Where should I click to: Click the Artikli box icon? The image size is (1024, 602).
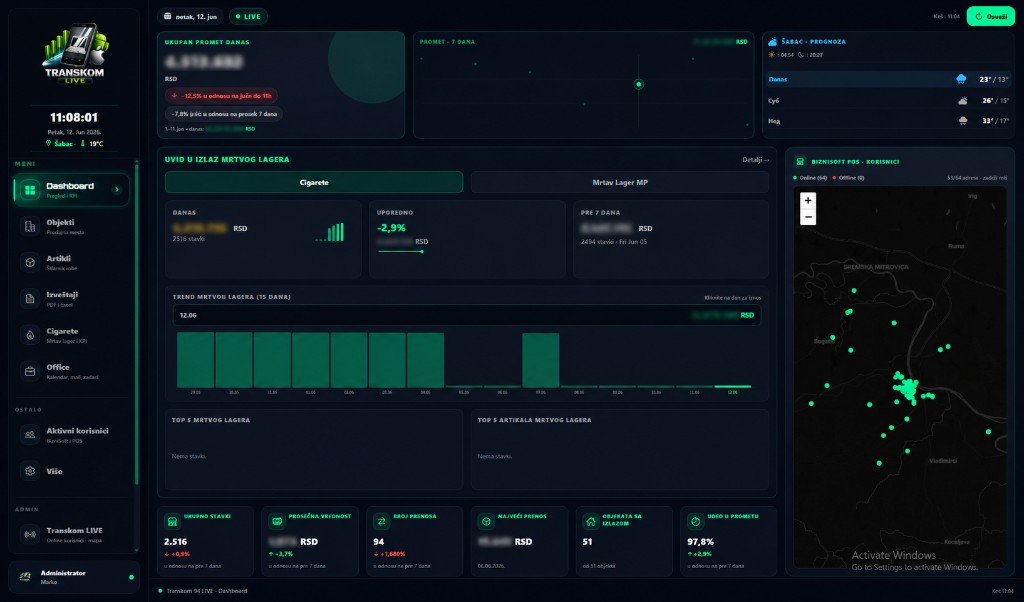tap(30, 262)
